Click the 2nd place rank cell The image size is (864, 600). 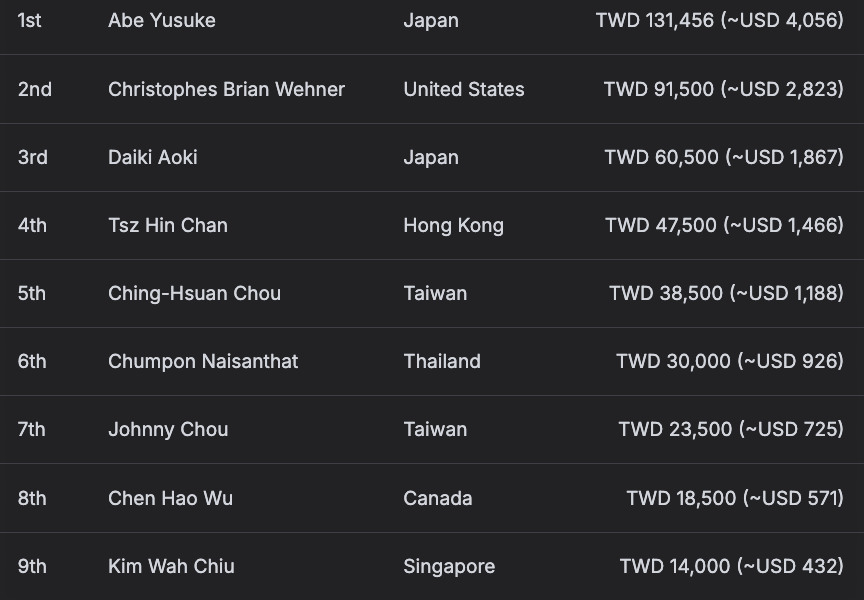click(x=35, y=89)
